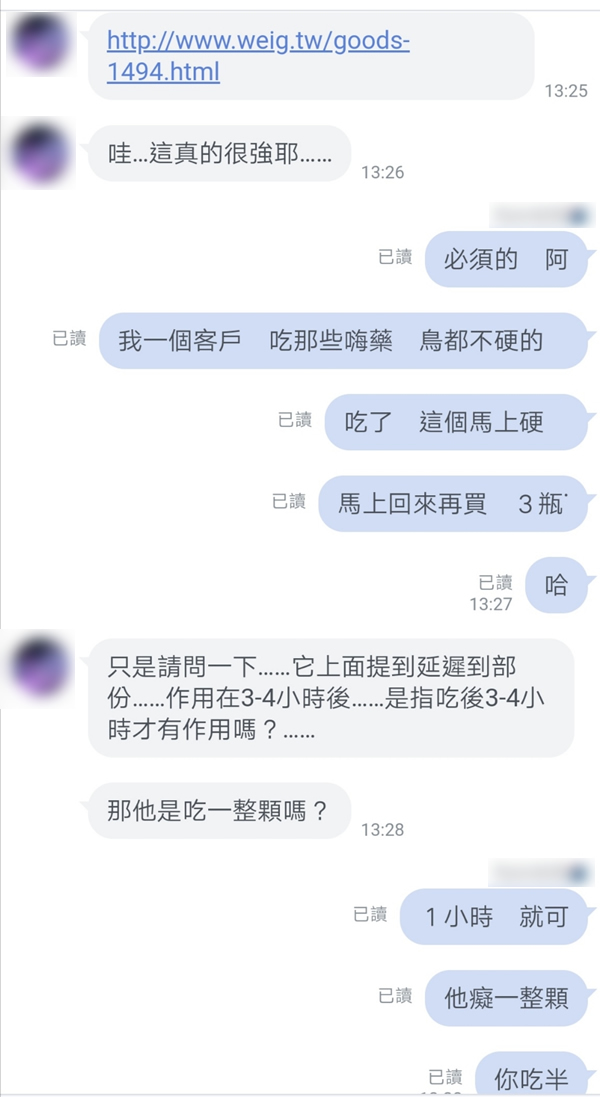Click the blurred sender name above 必須的 阿
600x1097 pixels.
point(541,215)
